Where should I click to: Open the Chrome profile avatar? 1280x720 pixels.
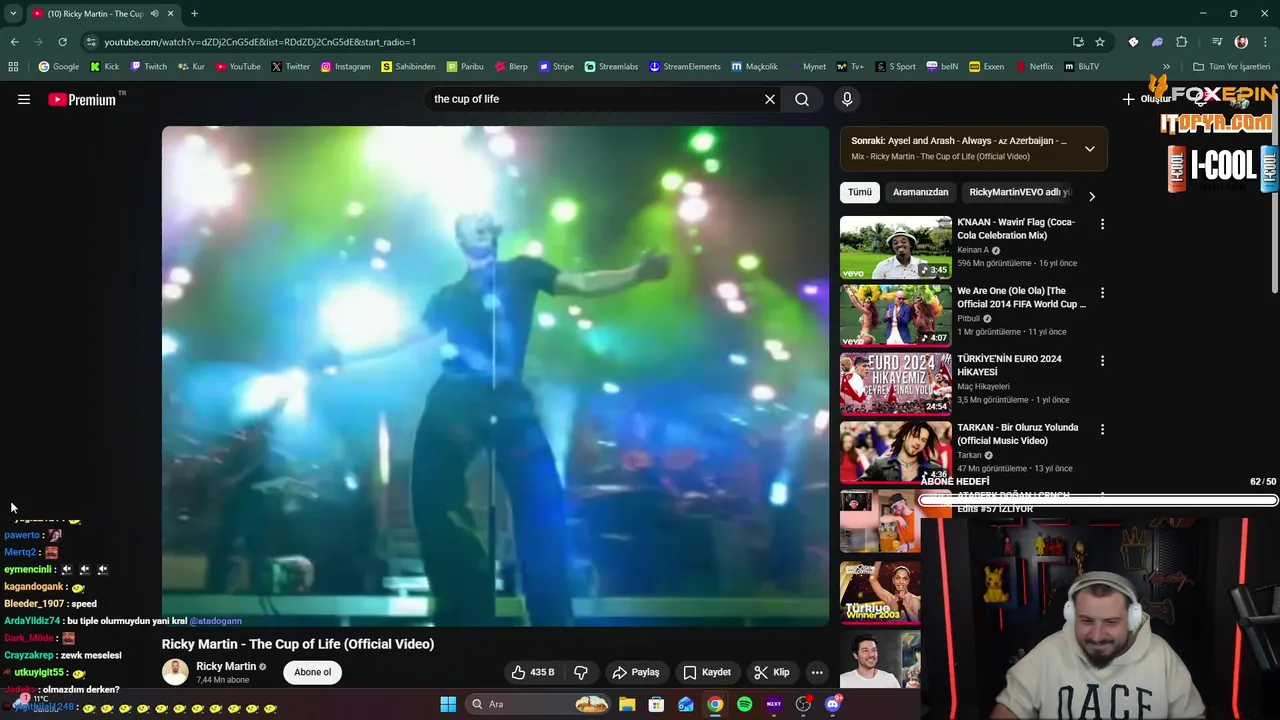[x=1241, y=42]
